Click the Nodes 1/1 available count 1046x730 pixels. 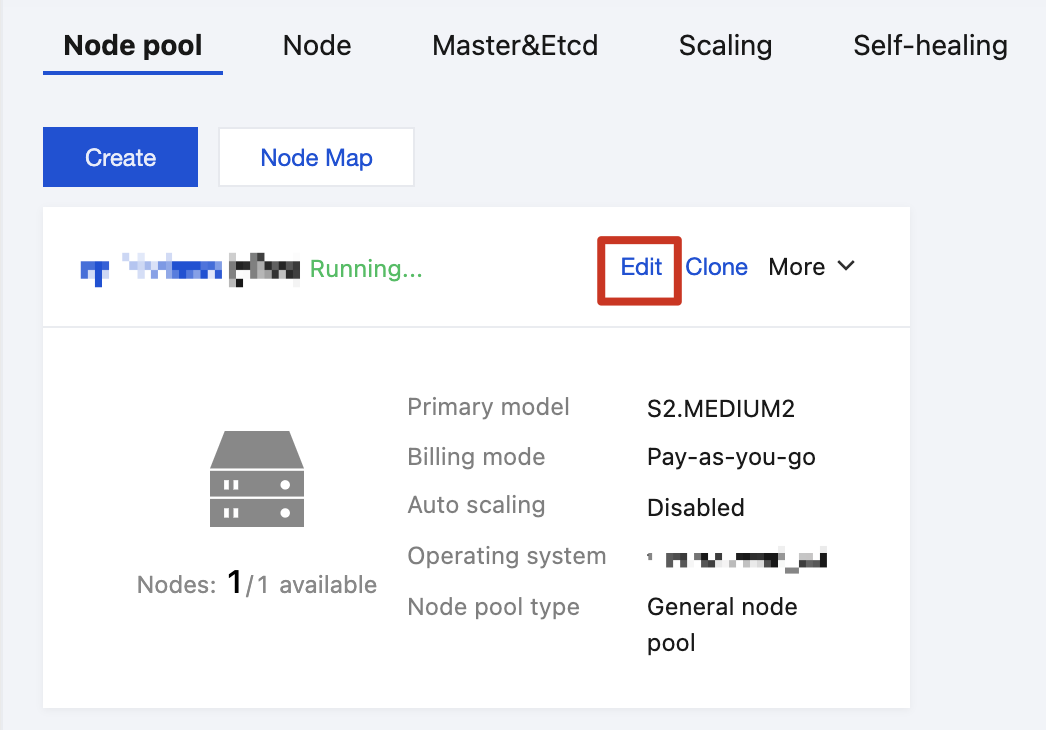(257, 584)
